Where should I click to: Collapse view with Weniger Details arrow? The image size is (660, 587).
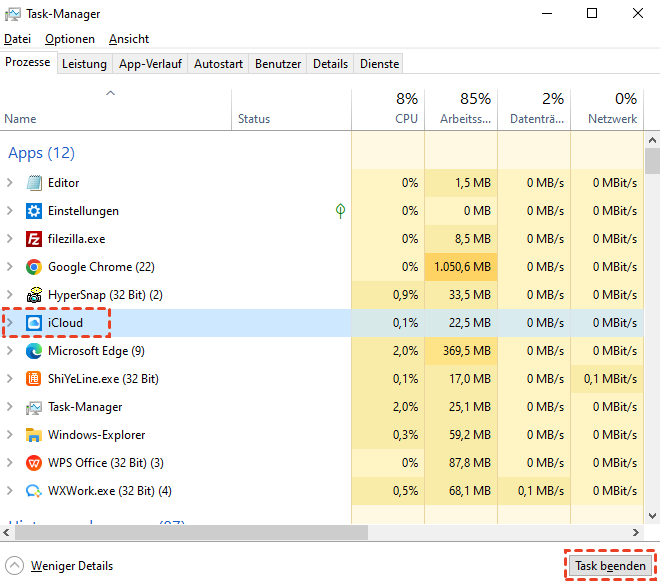(x=14, y=565)
